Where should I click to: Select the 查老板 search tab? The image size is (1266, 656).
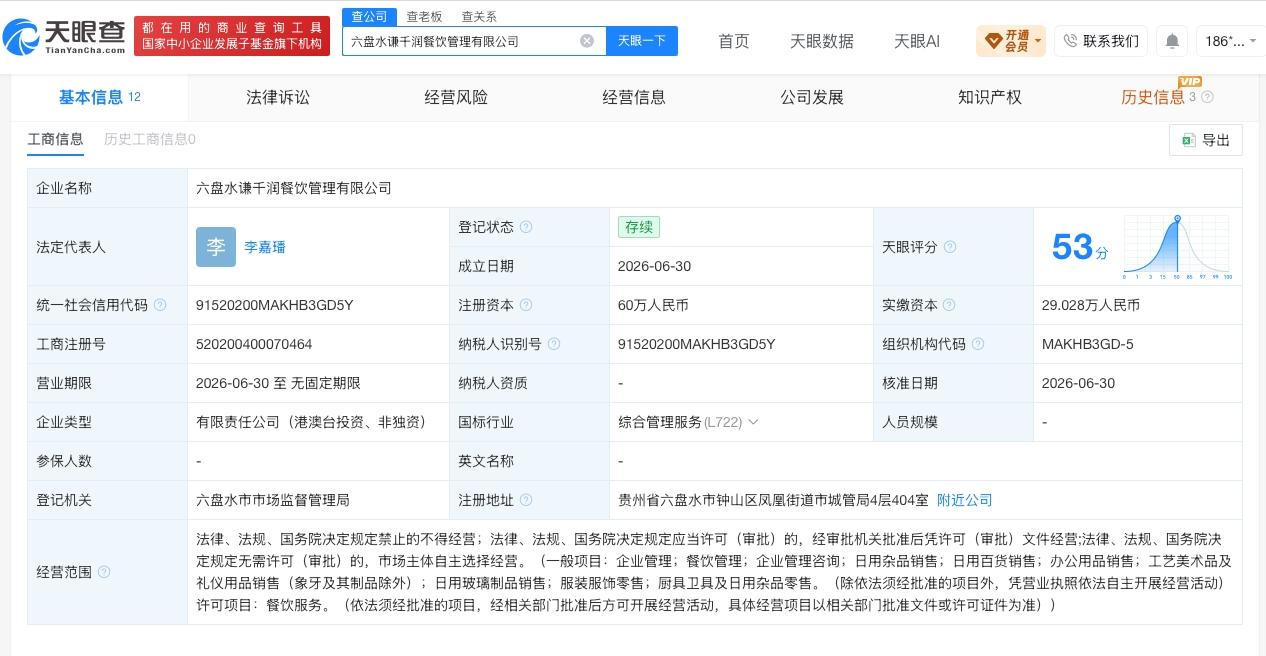coord(424,16)
